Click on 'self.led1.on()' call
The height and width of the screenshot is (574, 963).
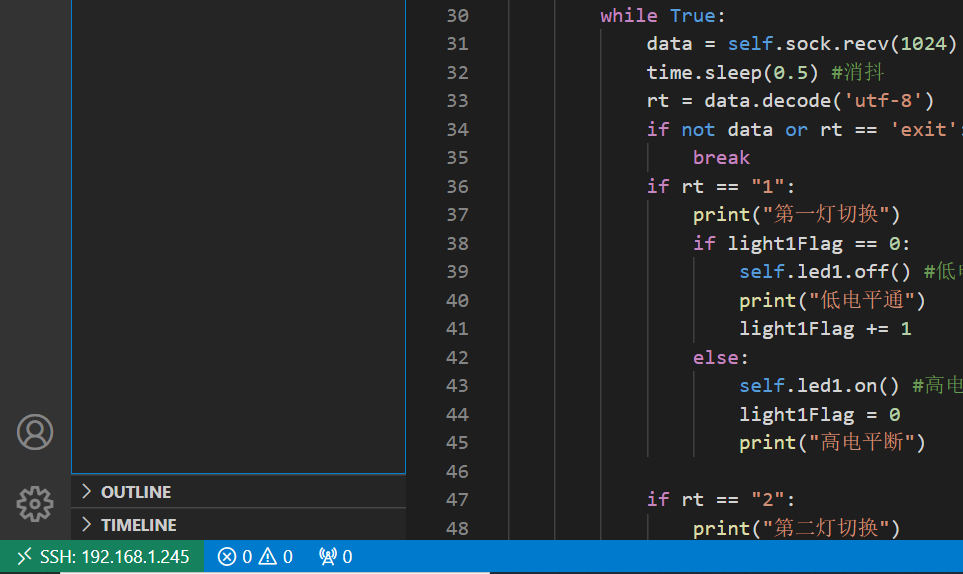tap(819, 386)
